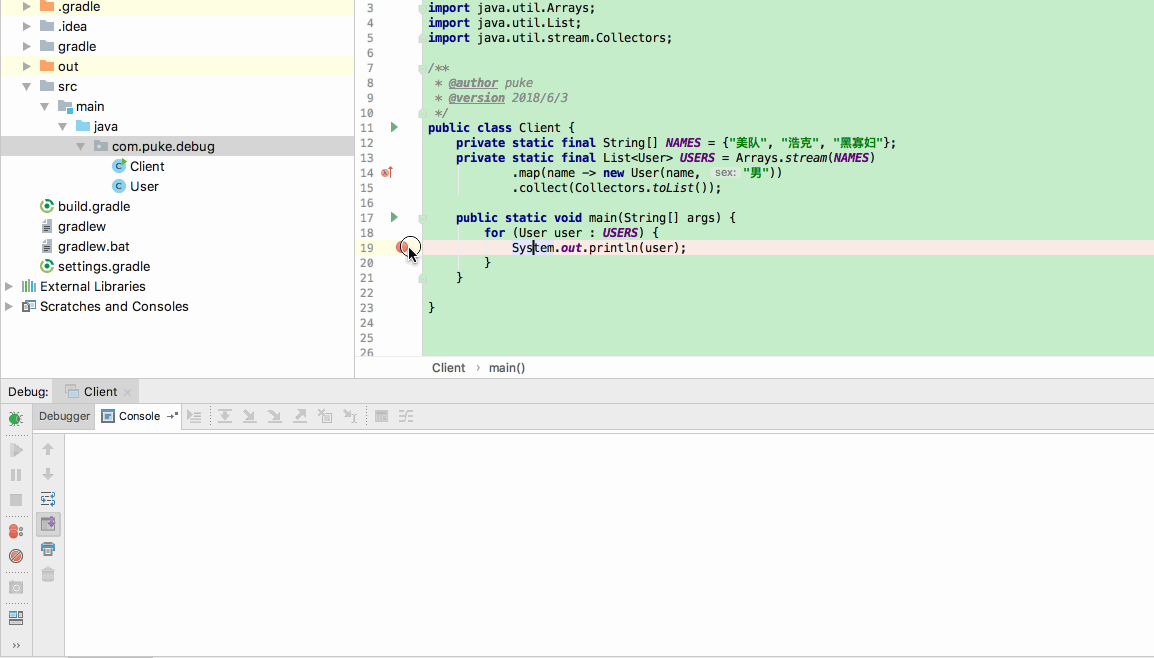Toggle Use Soft Wraps in console
Screen dimensions: 1154x658
pyautogui.click(x=47, y=499)
